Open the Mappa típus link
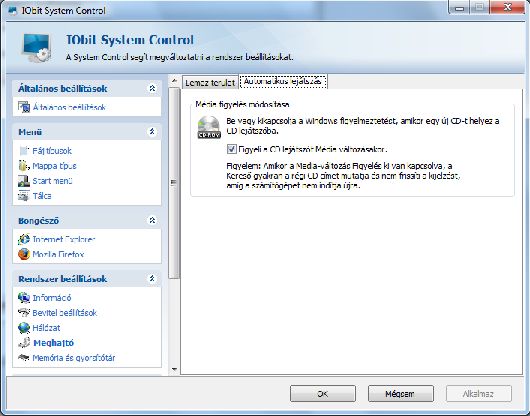Screen dimensions: 530x416 [54, 166]
